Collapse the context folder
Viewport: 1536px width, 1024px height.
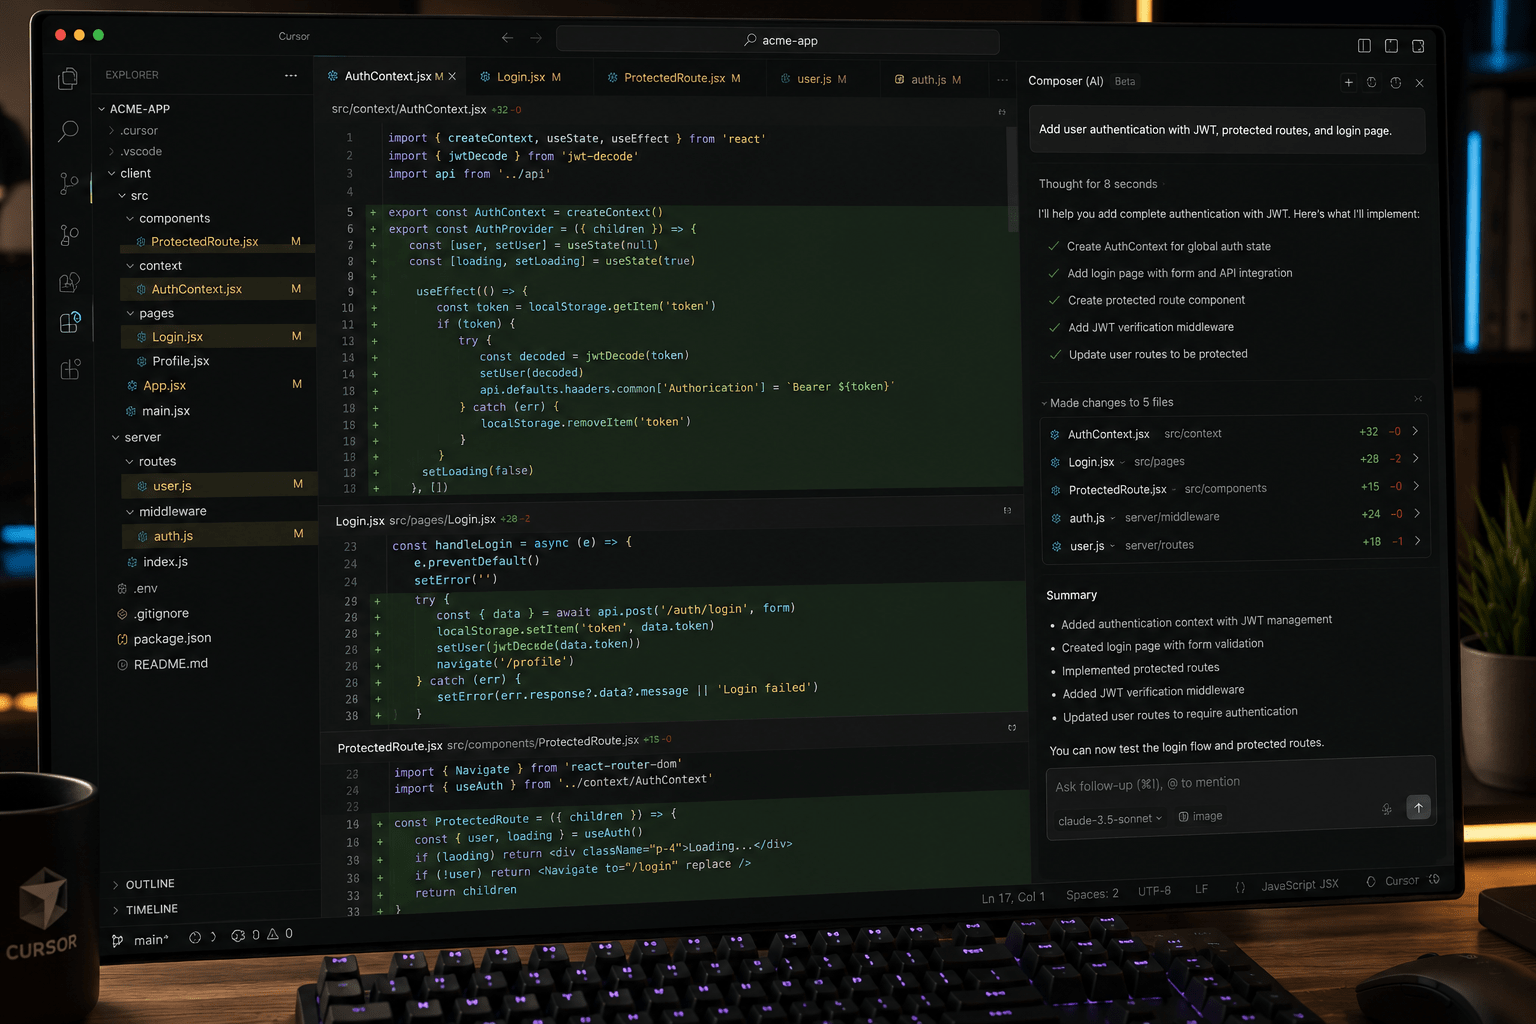click(154, 266)
